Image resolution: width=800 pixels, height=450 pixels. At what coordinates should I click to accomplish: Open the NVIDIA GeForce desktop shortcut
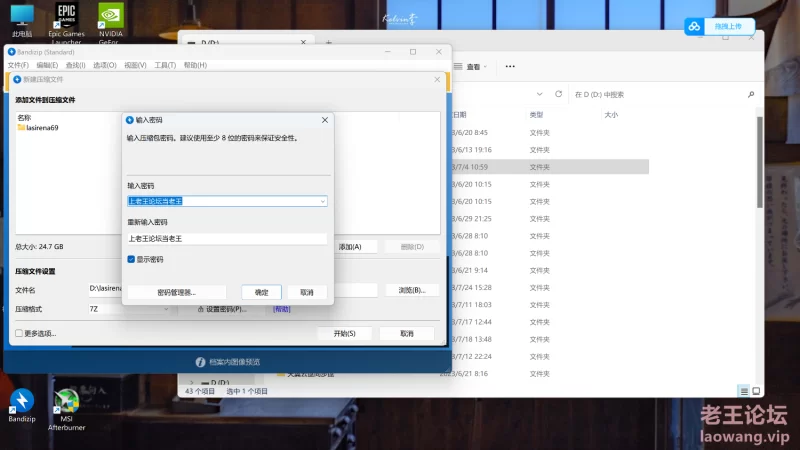[x=111, y=18]
